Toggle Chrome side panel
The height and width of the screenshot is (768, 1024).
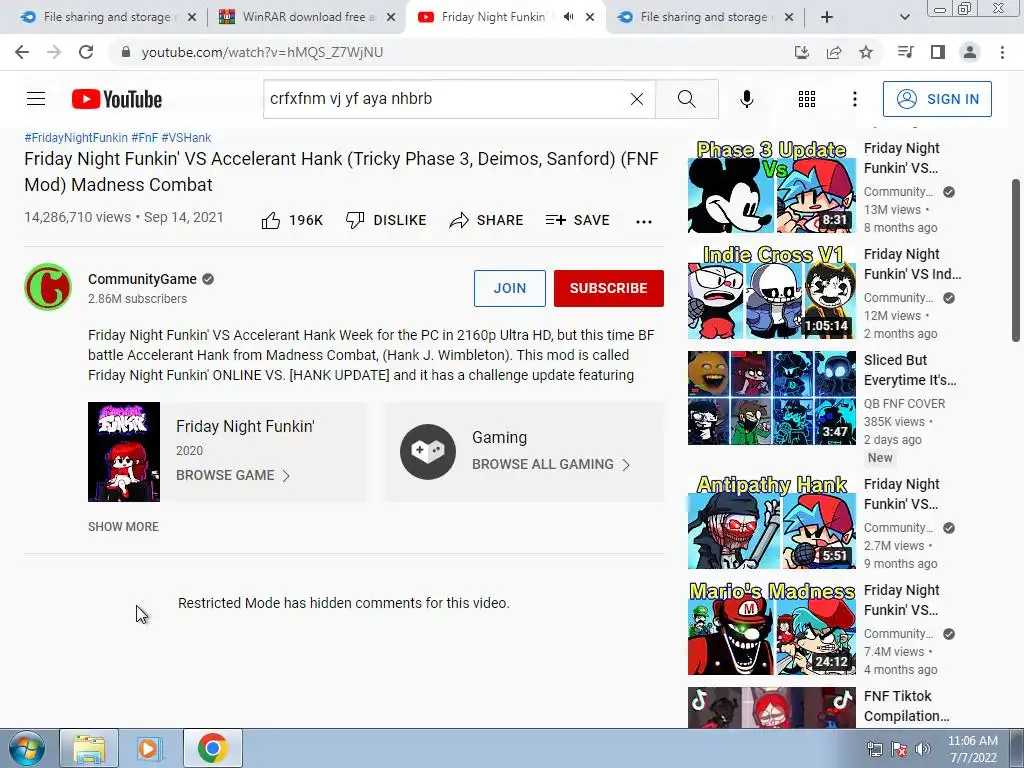coord(938,52)
